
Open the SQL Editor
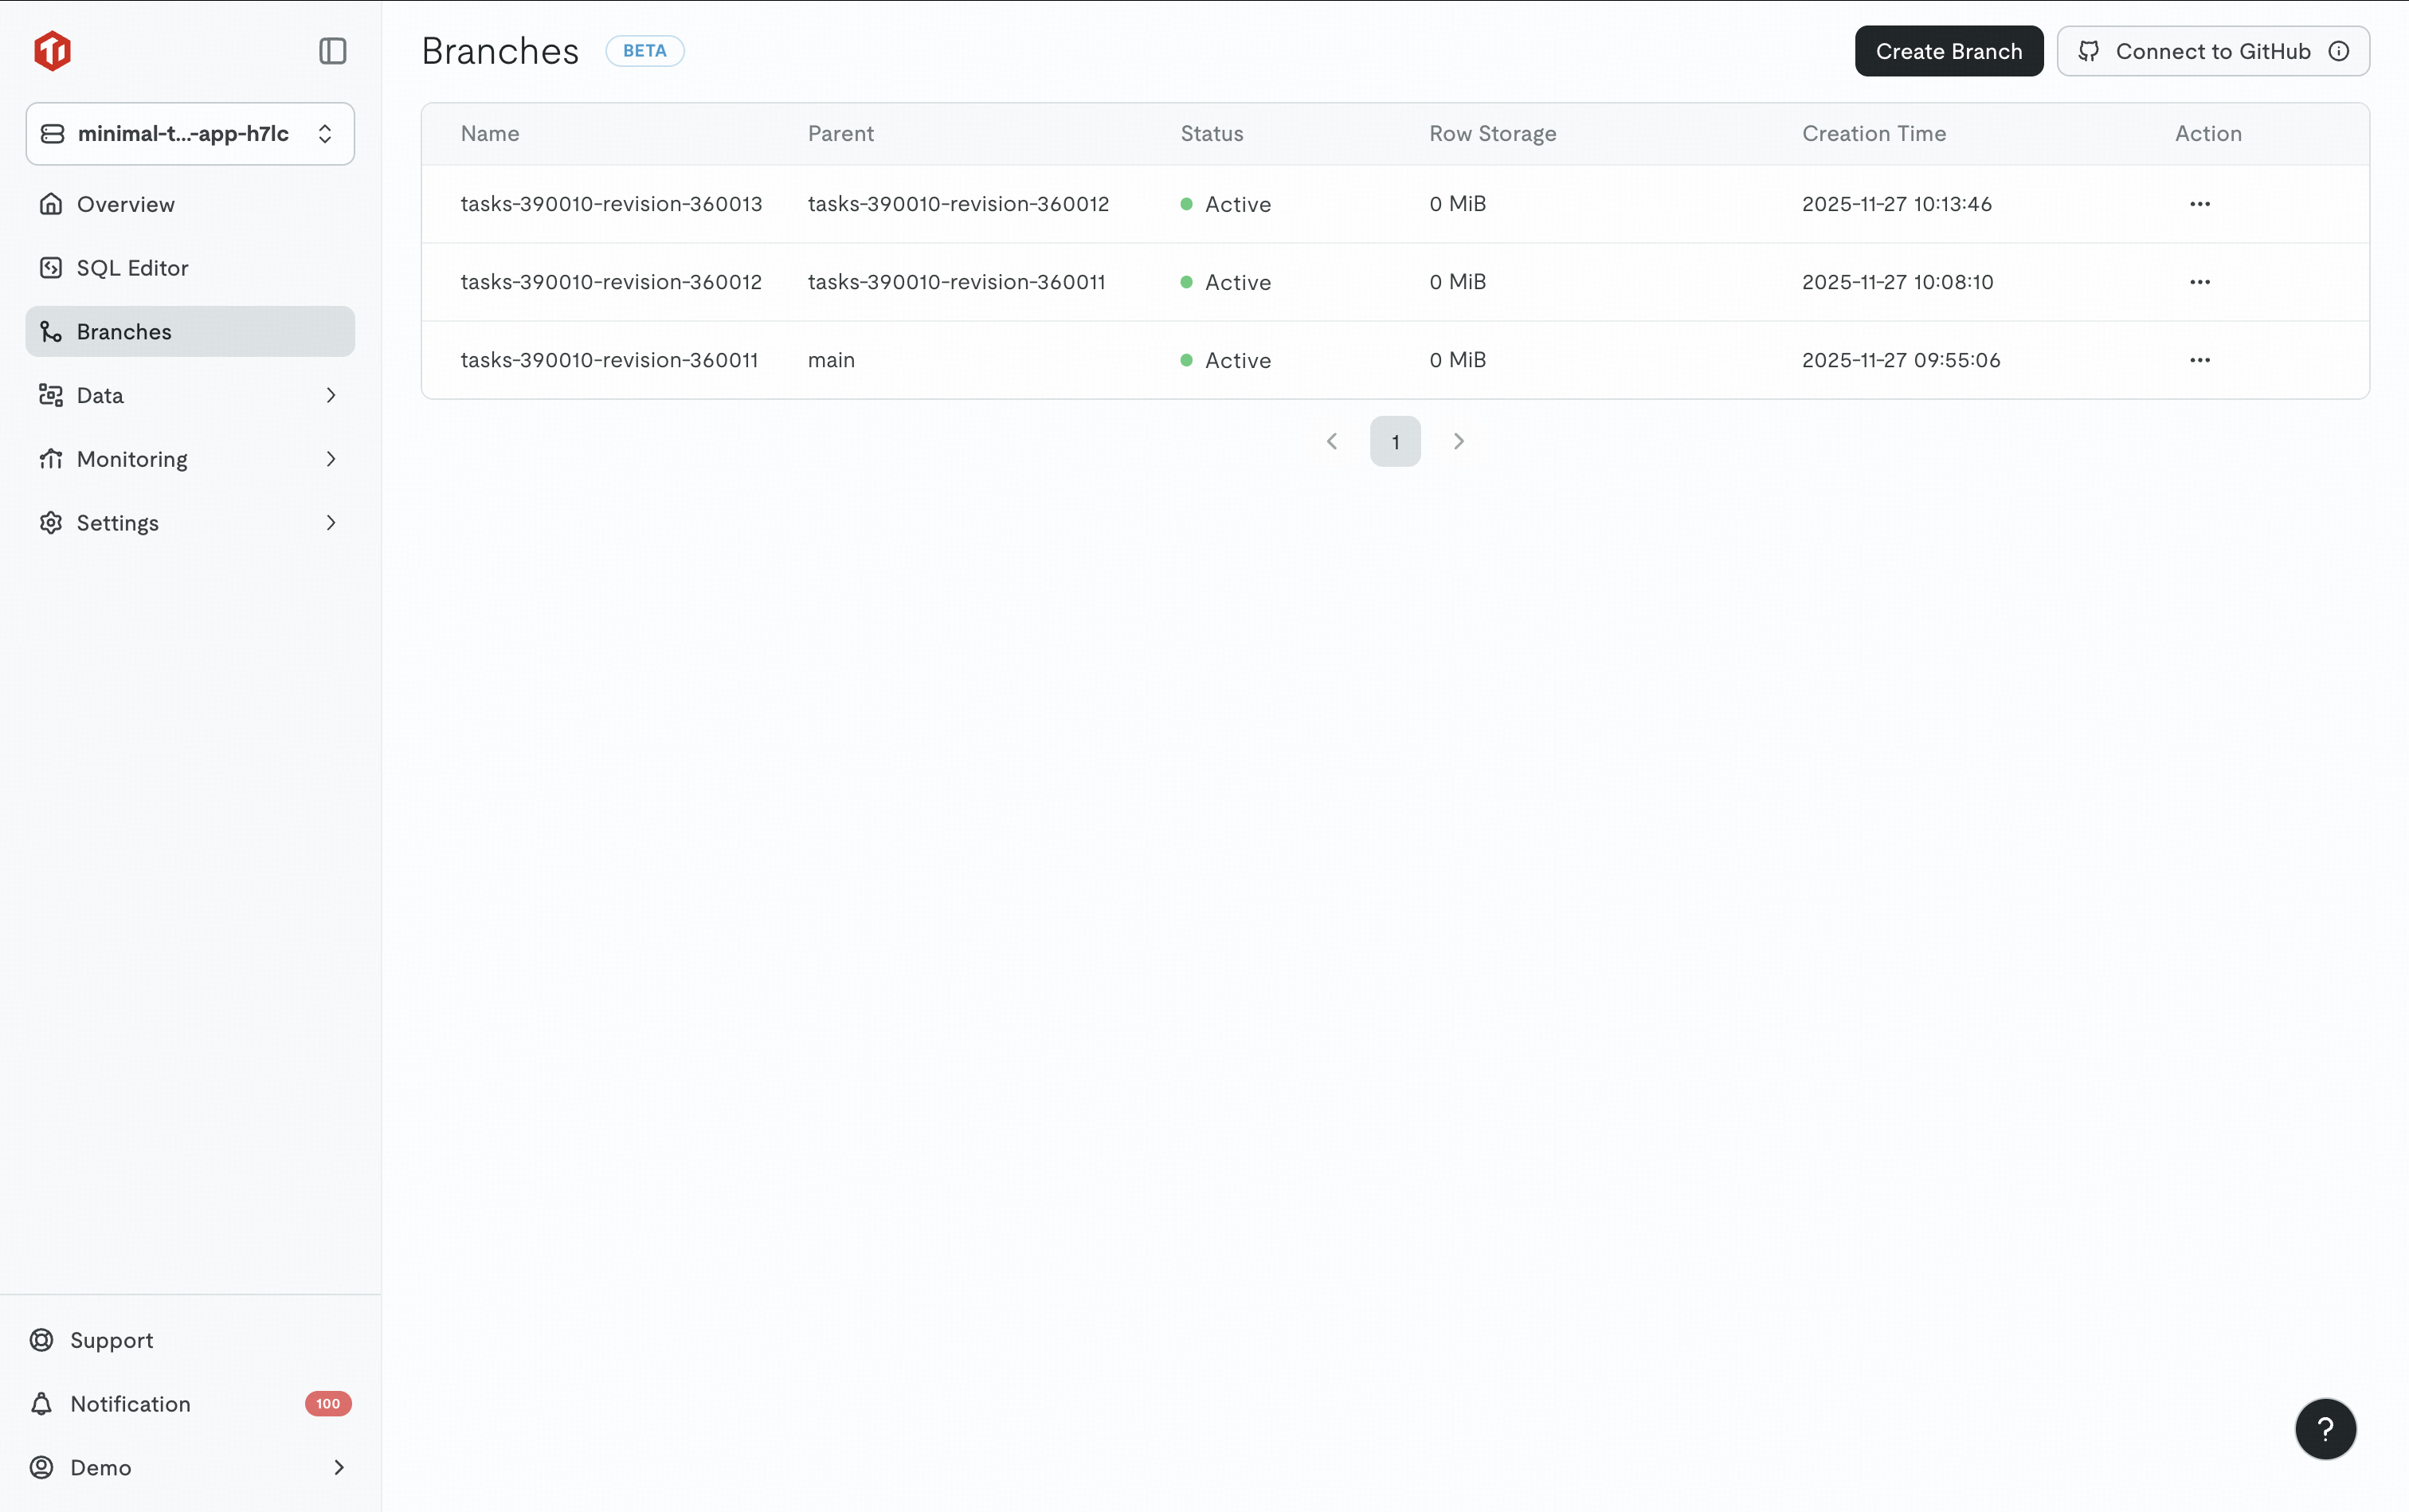pos(132,268)
